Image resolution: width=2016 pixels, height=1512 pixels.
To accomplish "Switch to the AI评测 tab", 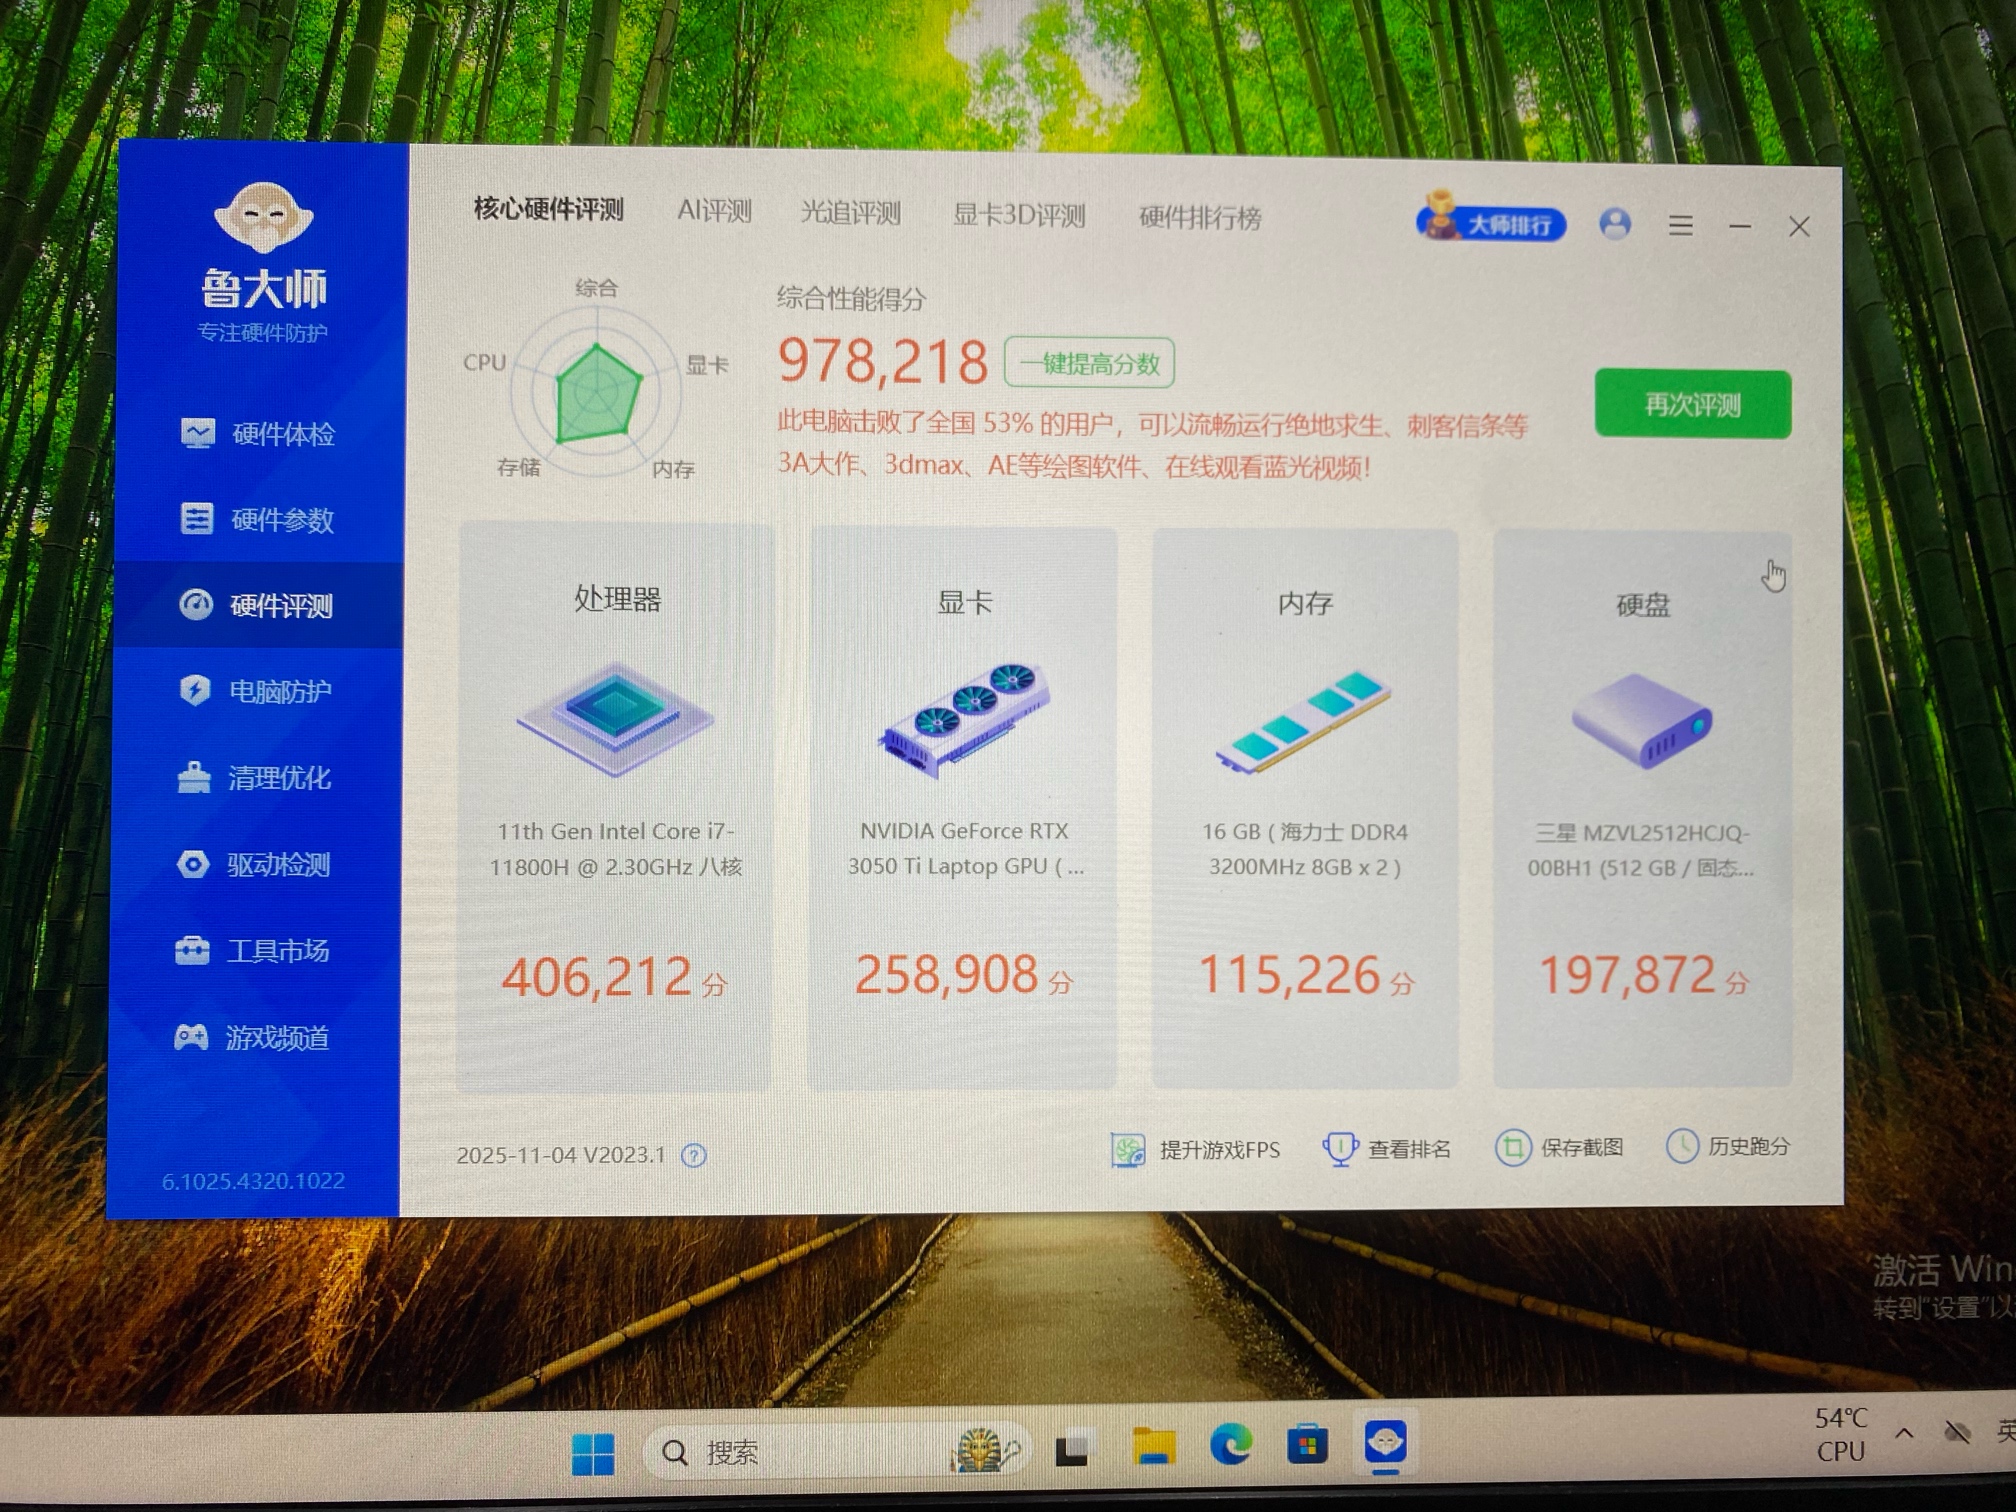I will 714,211.
